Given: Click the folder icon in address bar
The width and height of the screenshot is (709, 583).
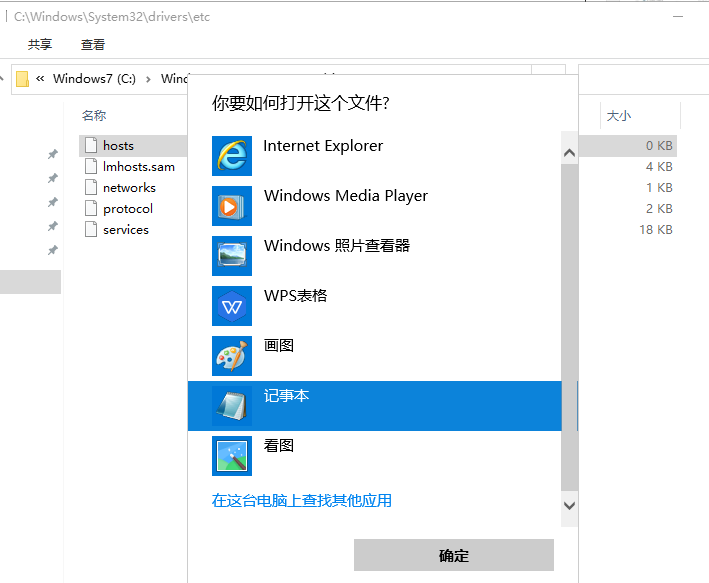Looking at the screenshot, I should tap(22, 79).
